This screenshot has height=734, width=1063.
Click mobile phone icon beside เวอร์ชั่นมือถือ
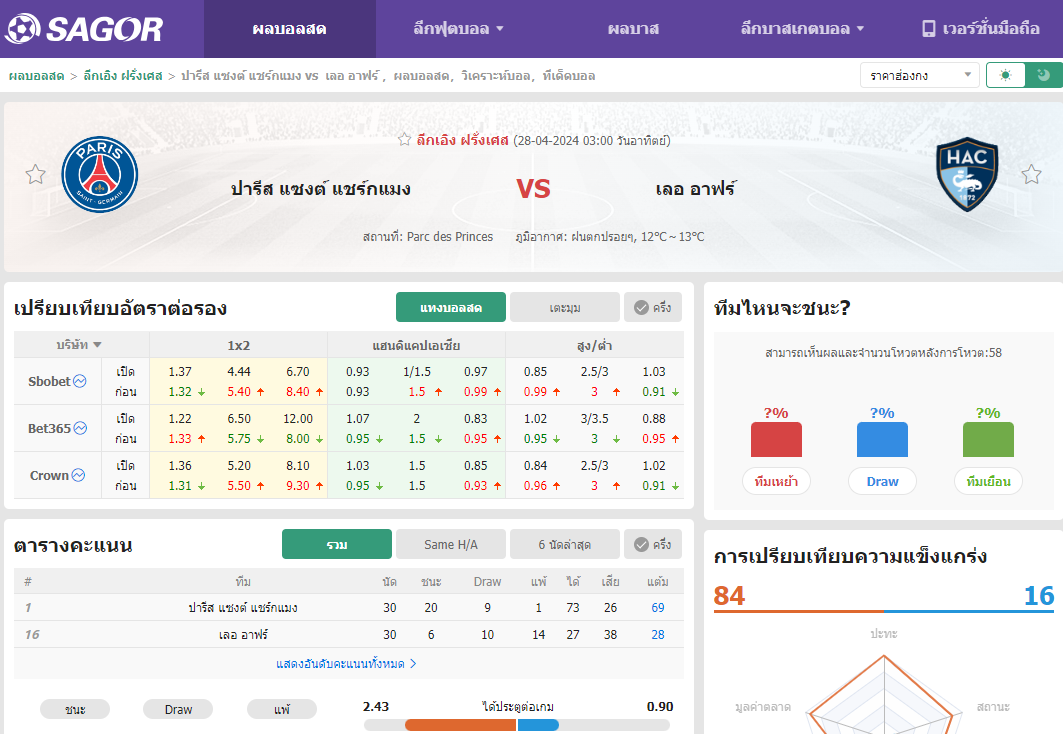tap(928, 28)
